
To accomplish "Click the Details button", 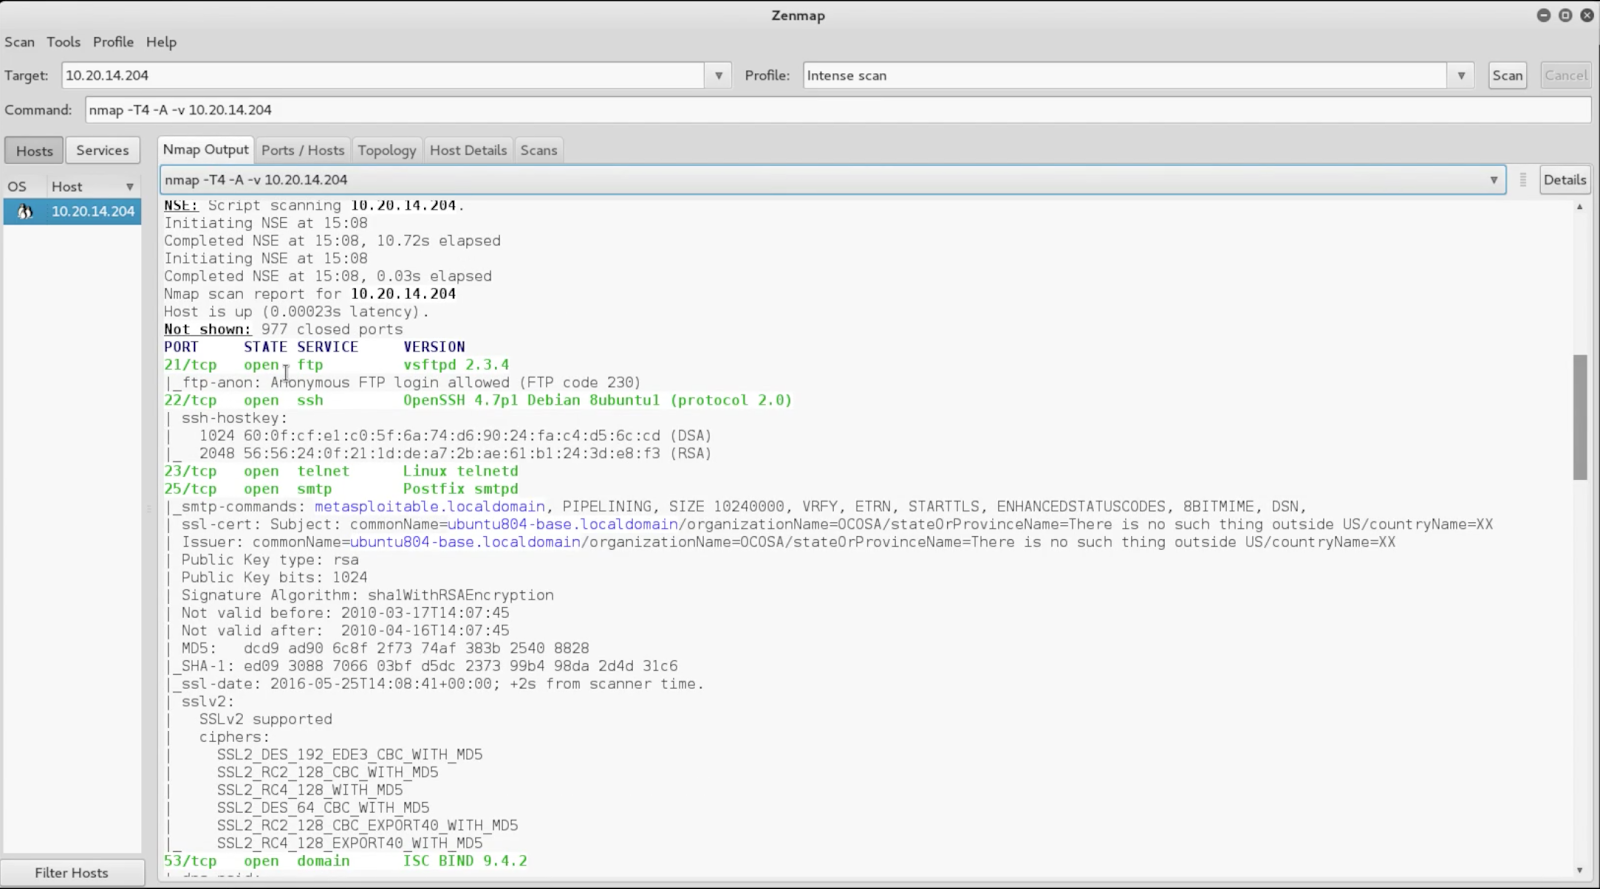I will click(1565, 180).
